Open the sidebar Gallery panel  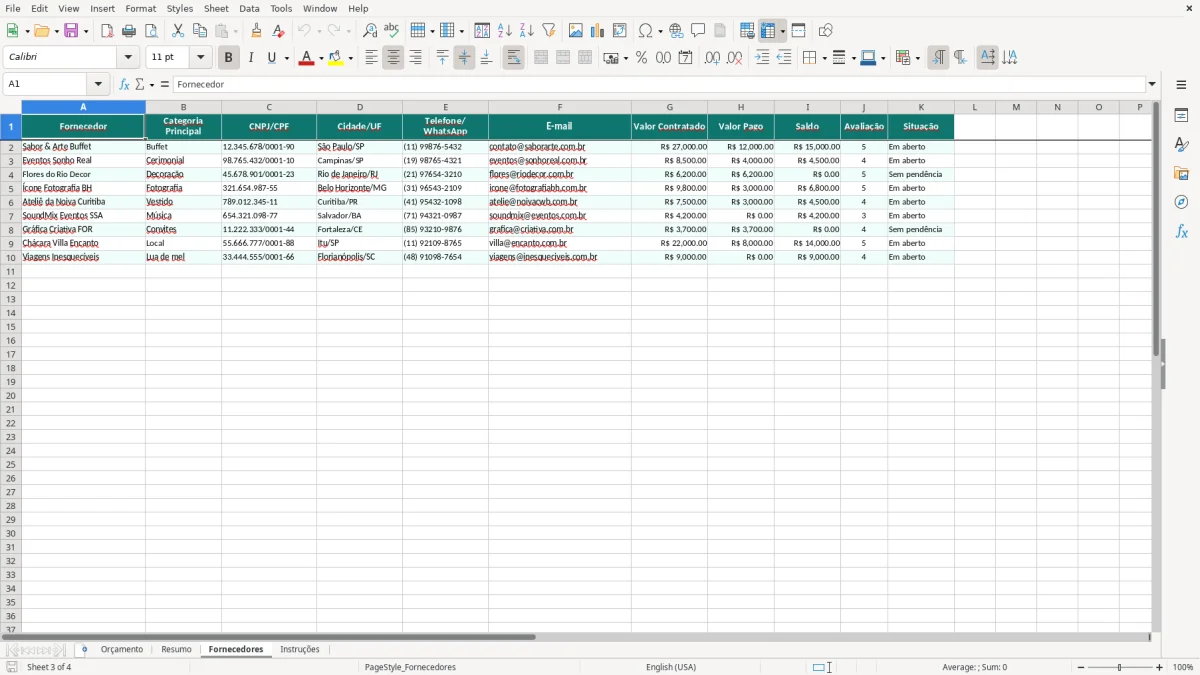point(1181,173)
